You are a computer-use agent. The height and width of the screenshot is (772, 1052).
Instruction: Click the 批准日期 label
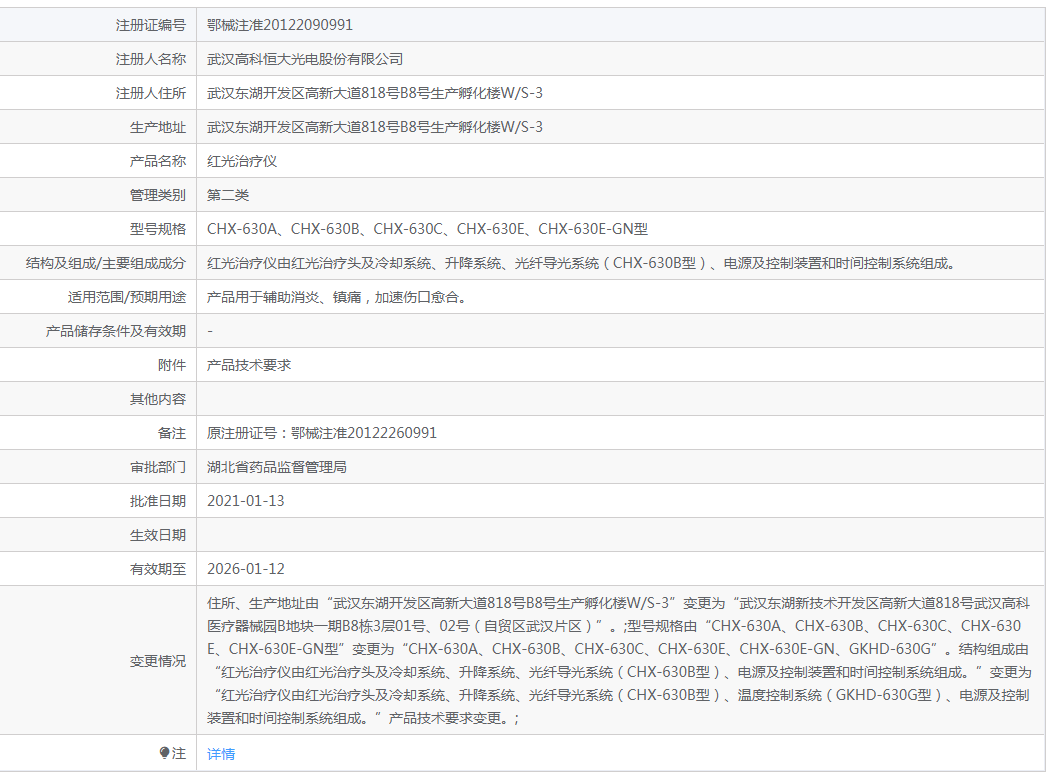[x=158, y=501]
